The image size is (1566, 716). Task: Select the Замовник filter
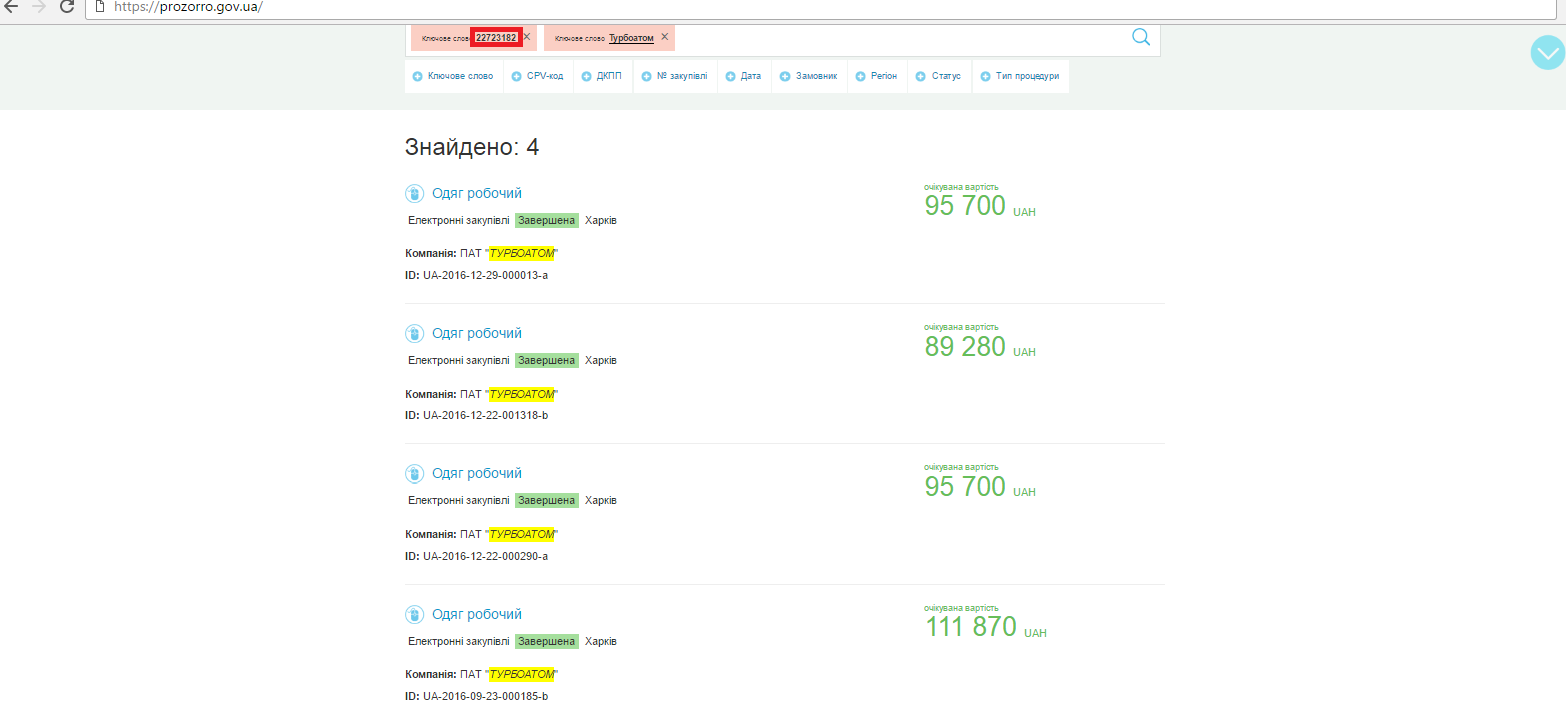[x=808, y=76]
